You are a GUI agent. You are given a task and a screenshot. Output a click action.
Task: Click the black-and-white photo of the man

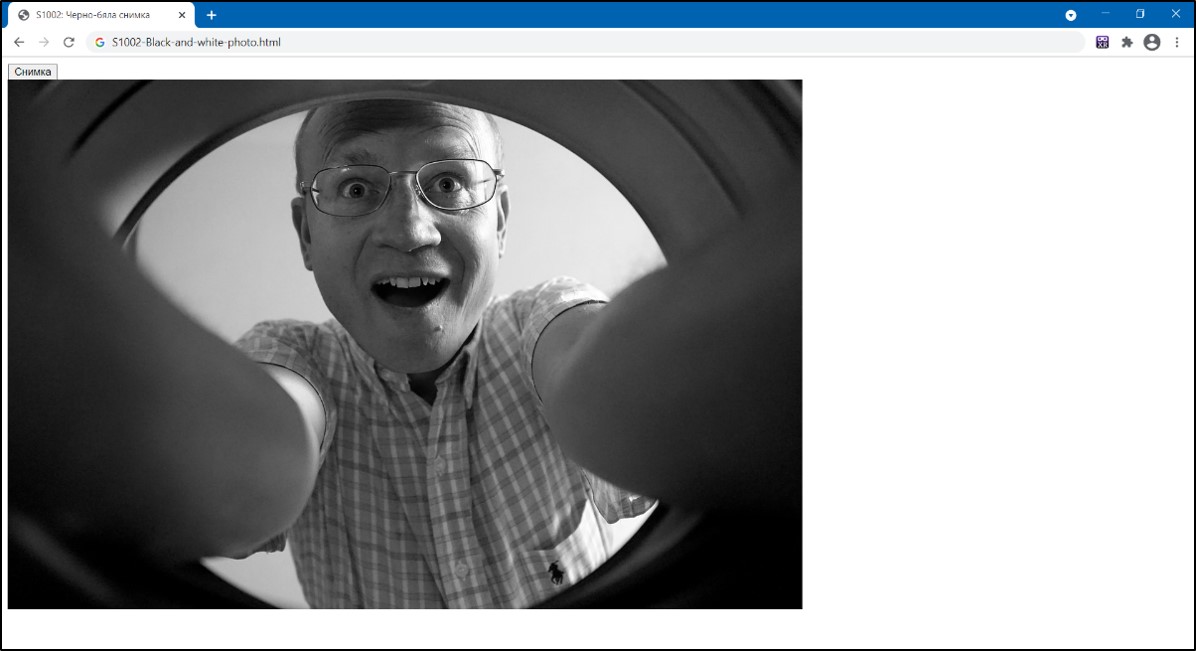pos(404,344)
